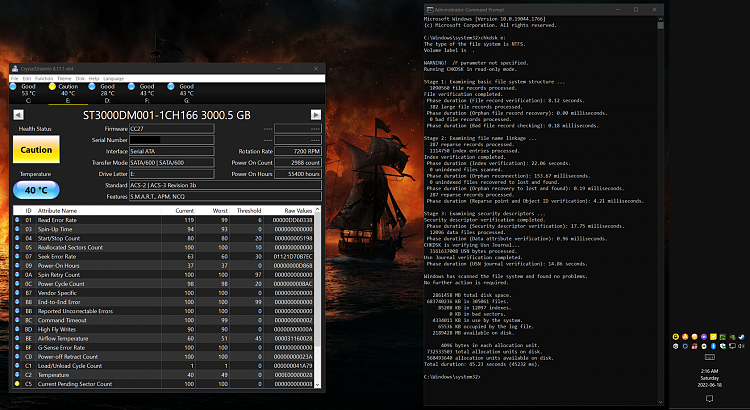
Task: Select the Seek Error Rate row
Action: (164, 256)
